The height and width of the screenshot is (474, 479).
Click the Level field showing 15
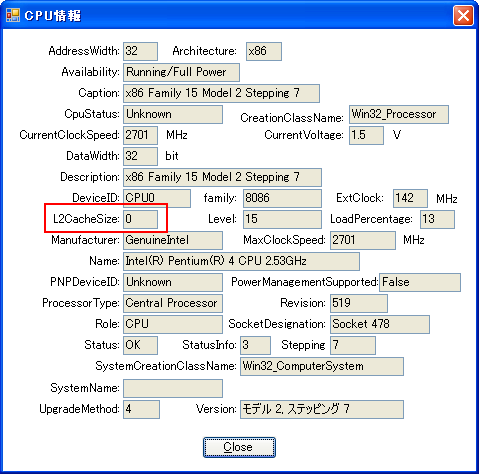[x=282, y=219]
